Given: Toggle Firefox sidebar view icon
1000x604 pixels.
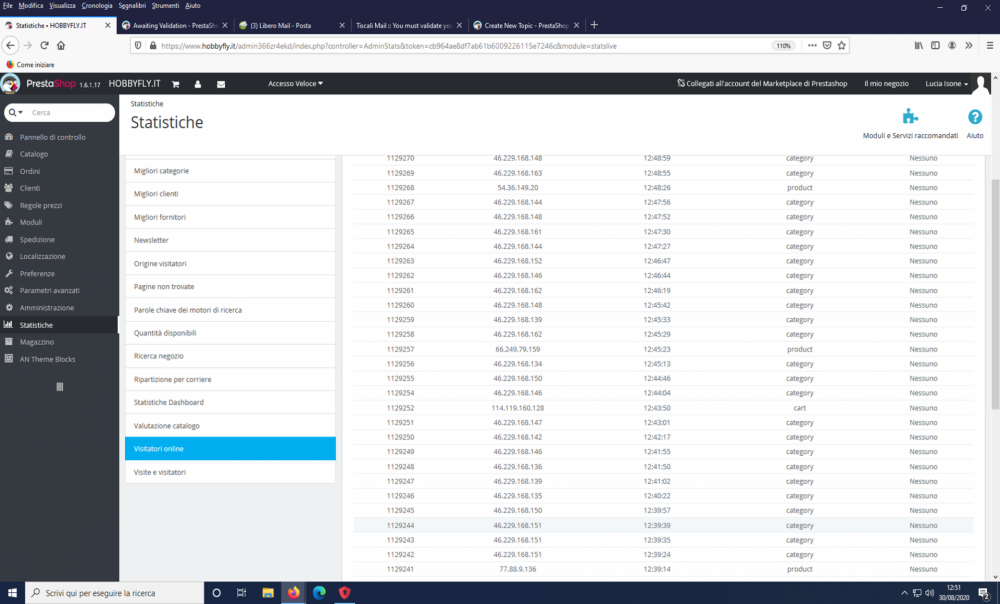Looking at the screenshot, I should tap(935, 45).
